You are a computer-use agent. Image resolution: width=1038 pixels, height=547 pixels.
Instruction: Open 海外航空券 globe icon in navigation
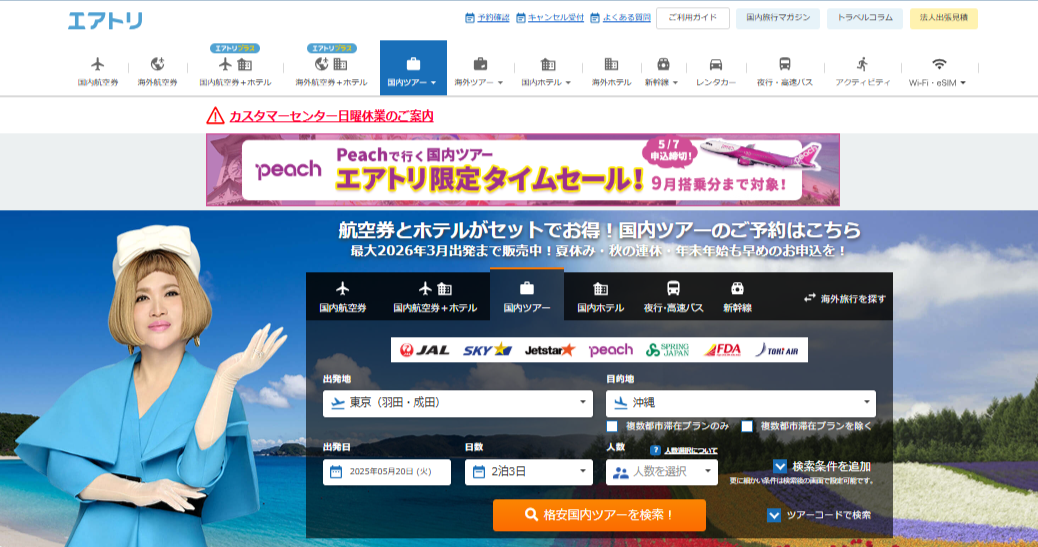(157, 64)
